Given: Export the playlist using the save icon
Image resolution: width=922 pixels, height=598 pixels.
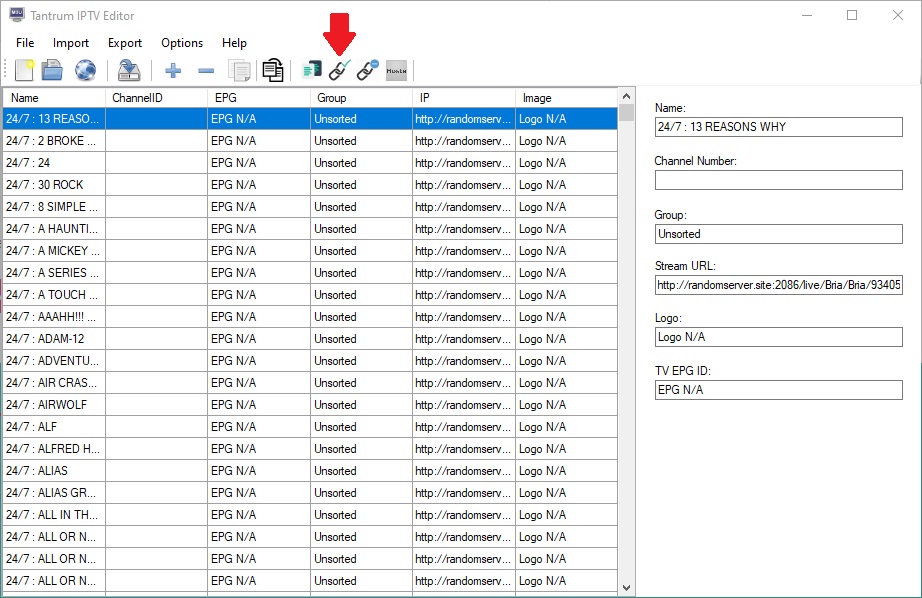Looking at the screenshot, I should click(129, 70).
